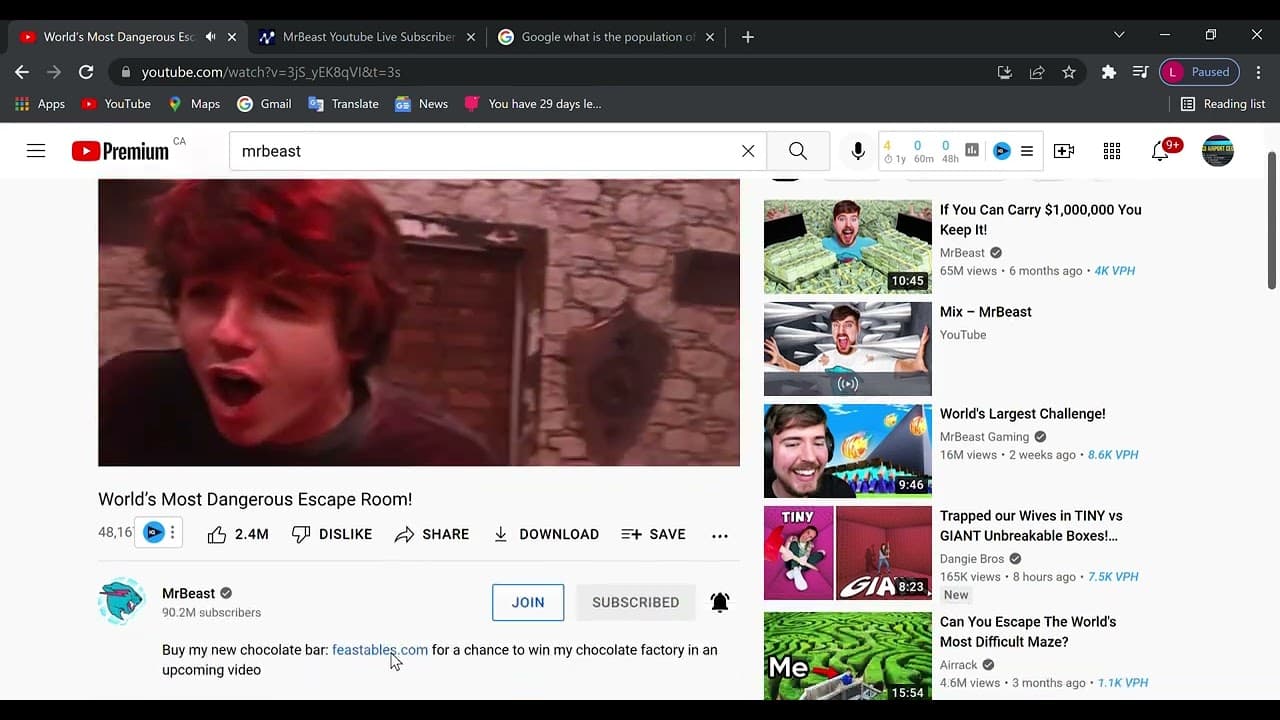The height and width of the screenshot is (720, 1280).
Task: Click the search magnifier button
Action: 798,151
